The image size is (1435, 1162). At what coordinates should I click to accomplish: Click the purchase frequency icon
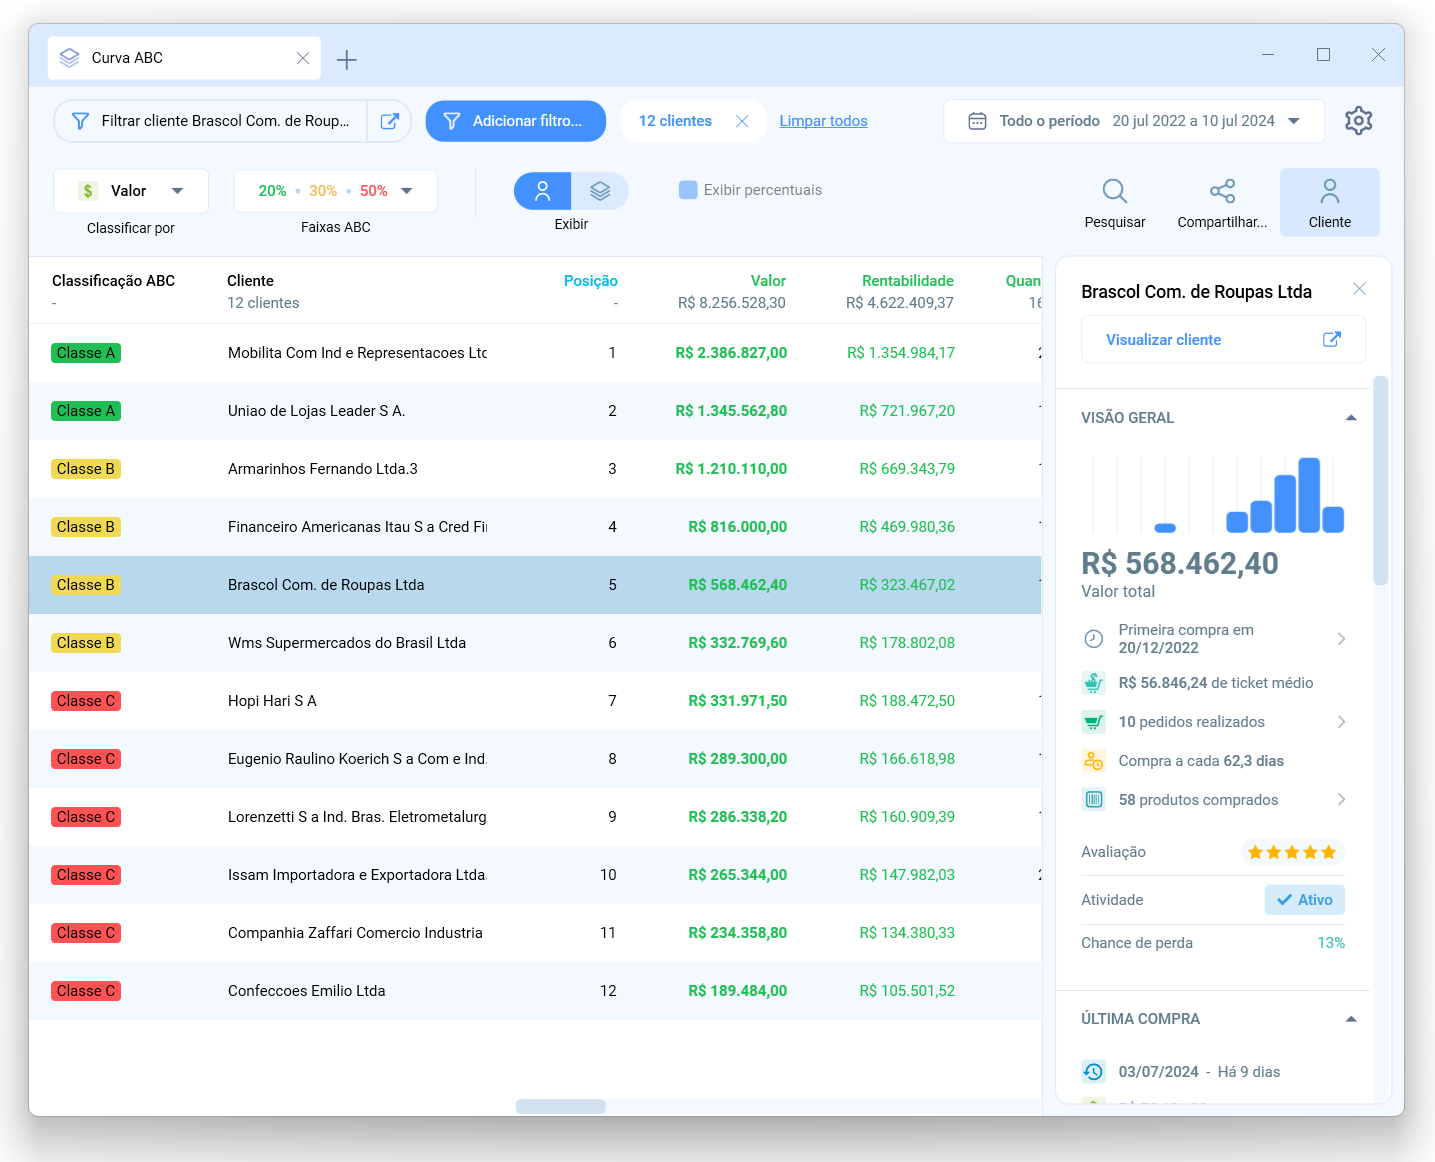coord(1094,761)
